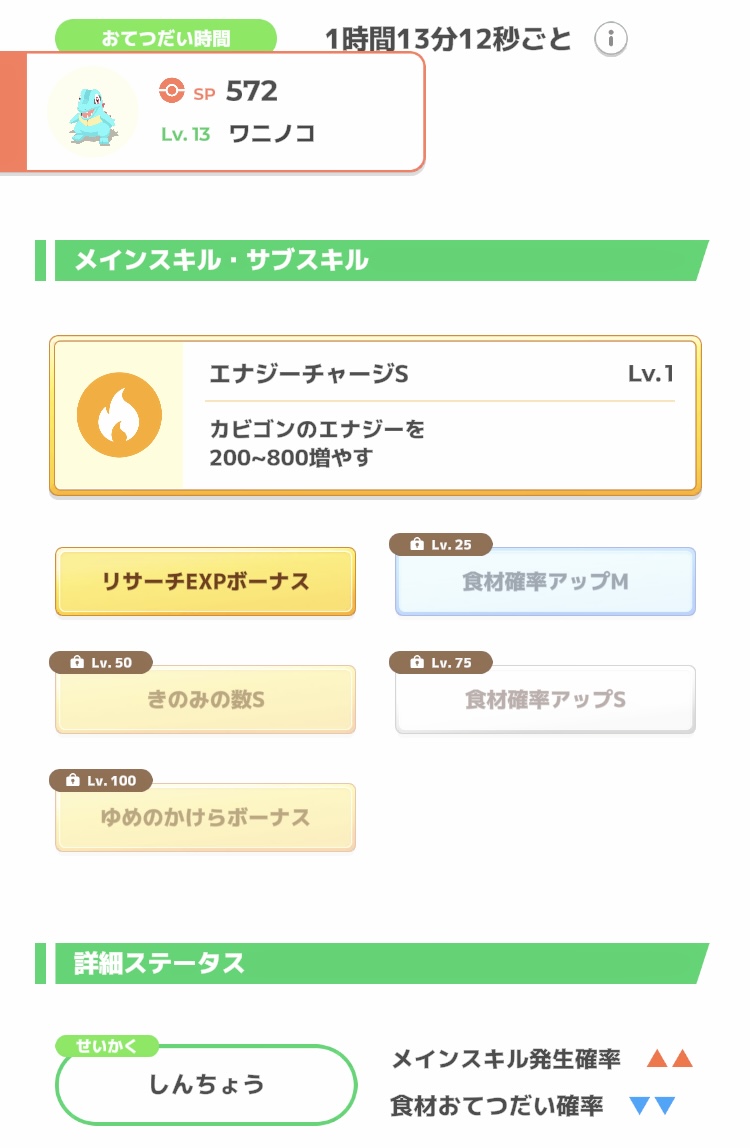
Task: View the locked 食材確率アップS sub skill
Action: coord(545,700)
